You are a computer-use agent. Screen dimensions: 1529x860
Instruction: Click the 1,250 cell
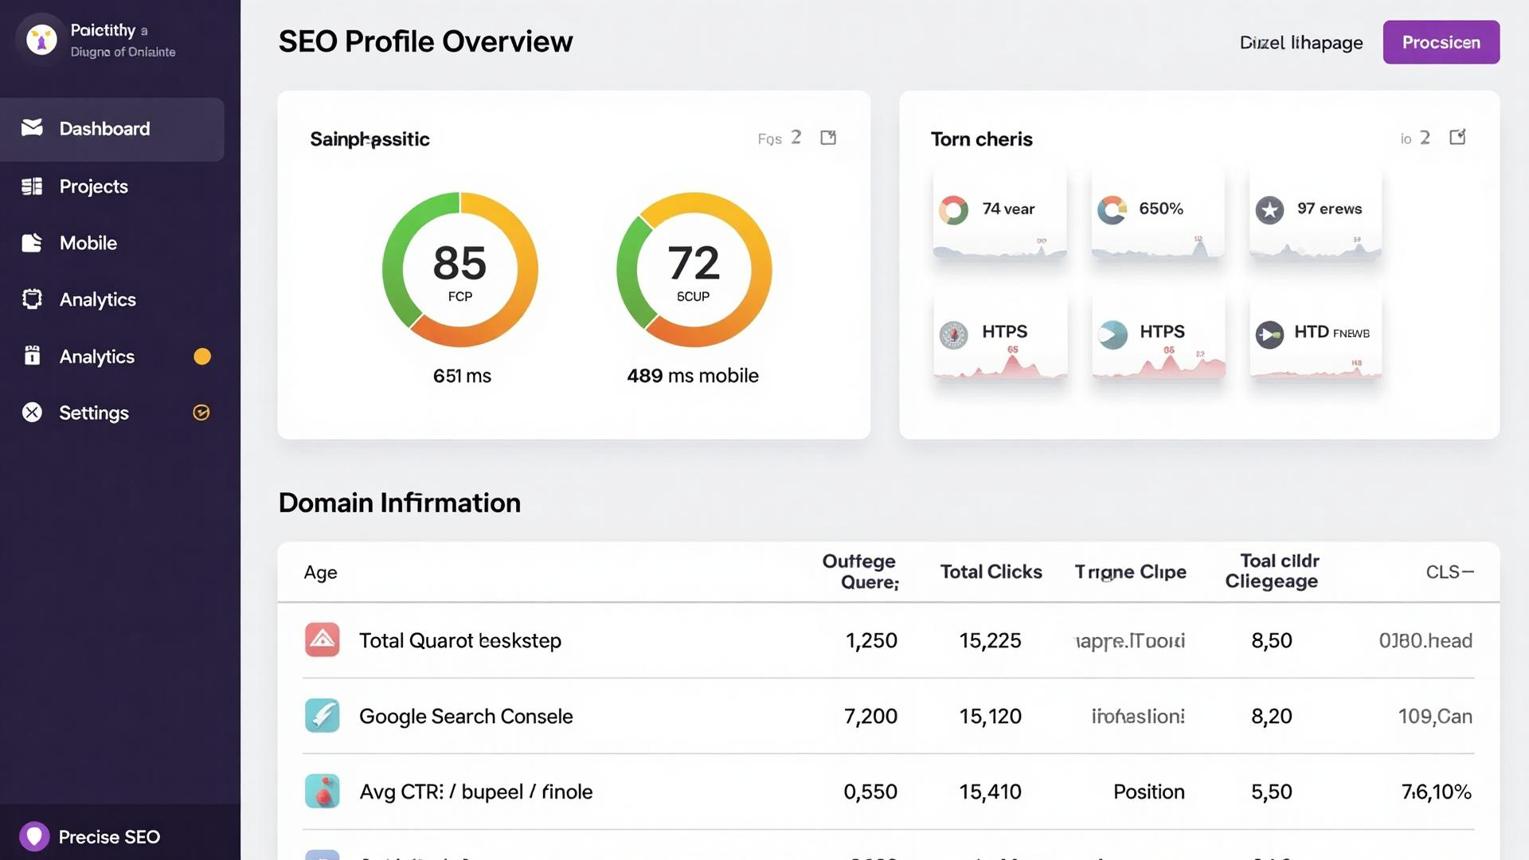871,640
